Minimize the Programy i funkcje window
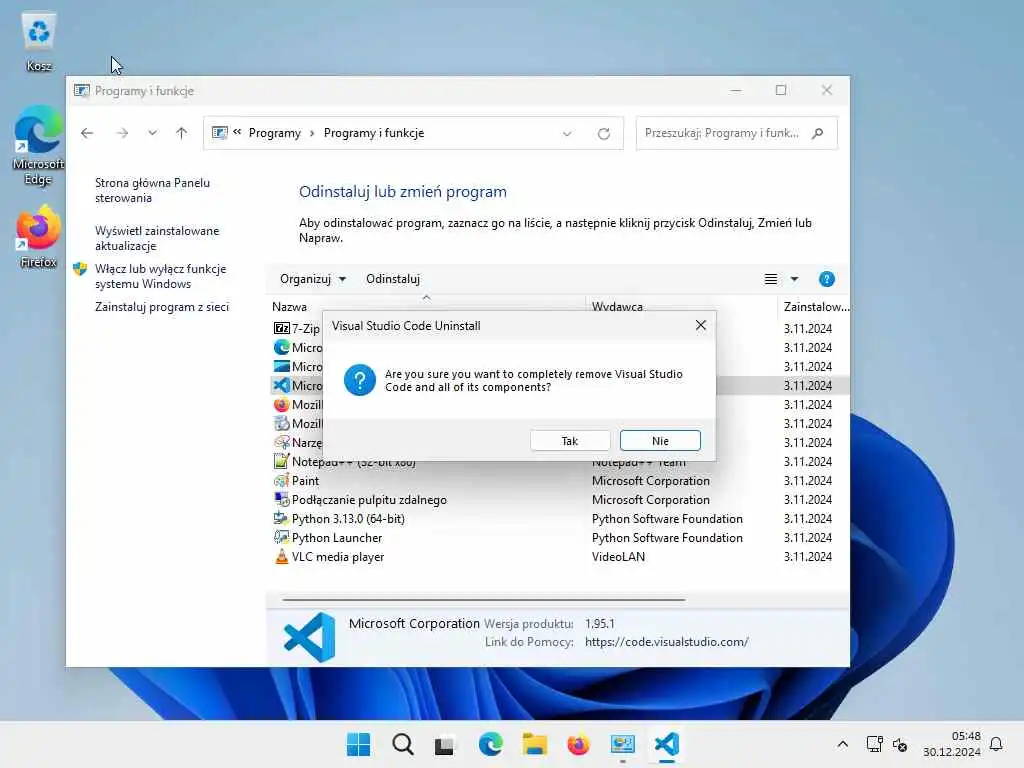Screen dimensions: 1024x768 pos(736,90)
